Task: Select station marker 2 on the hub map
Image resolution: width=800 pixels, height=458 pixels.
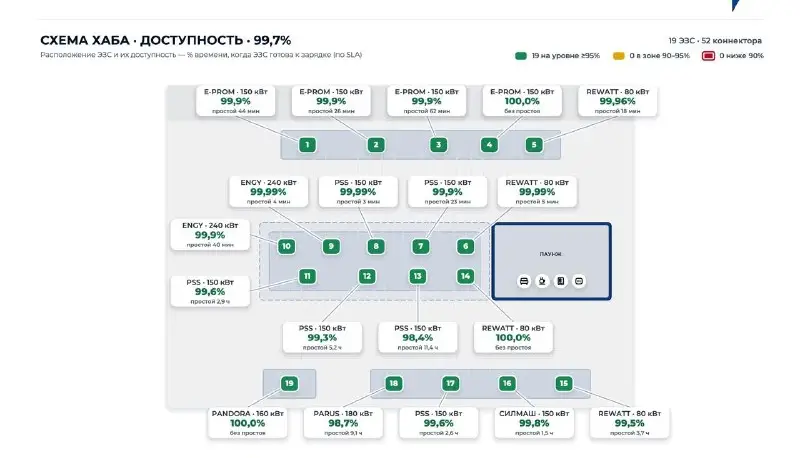Action: (376, 145)
